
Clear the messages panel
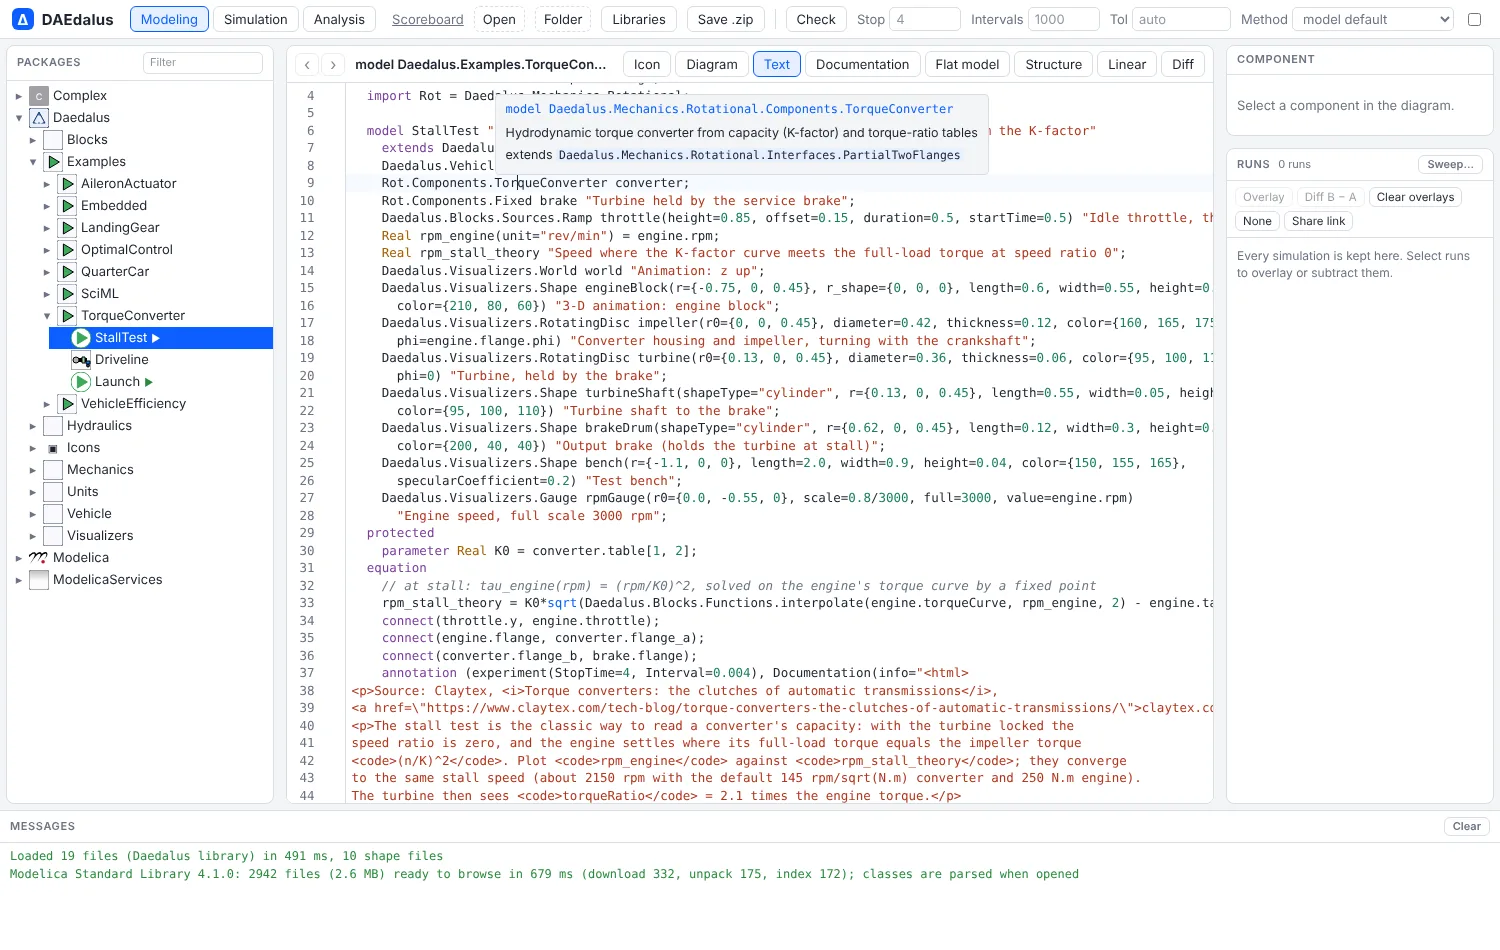point(1467,826)
